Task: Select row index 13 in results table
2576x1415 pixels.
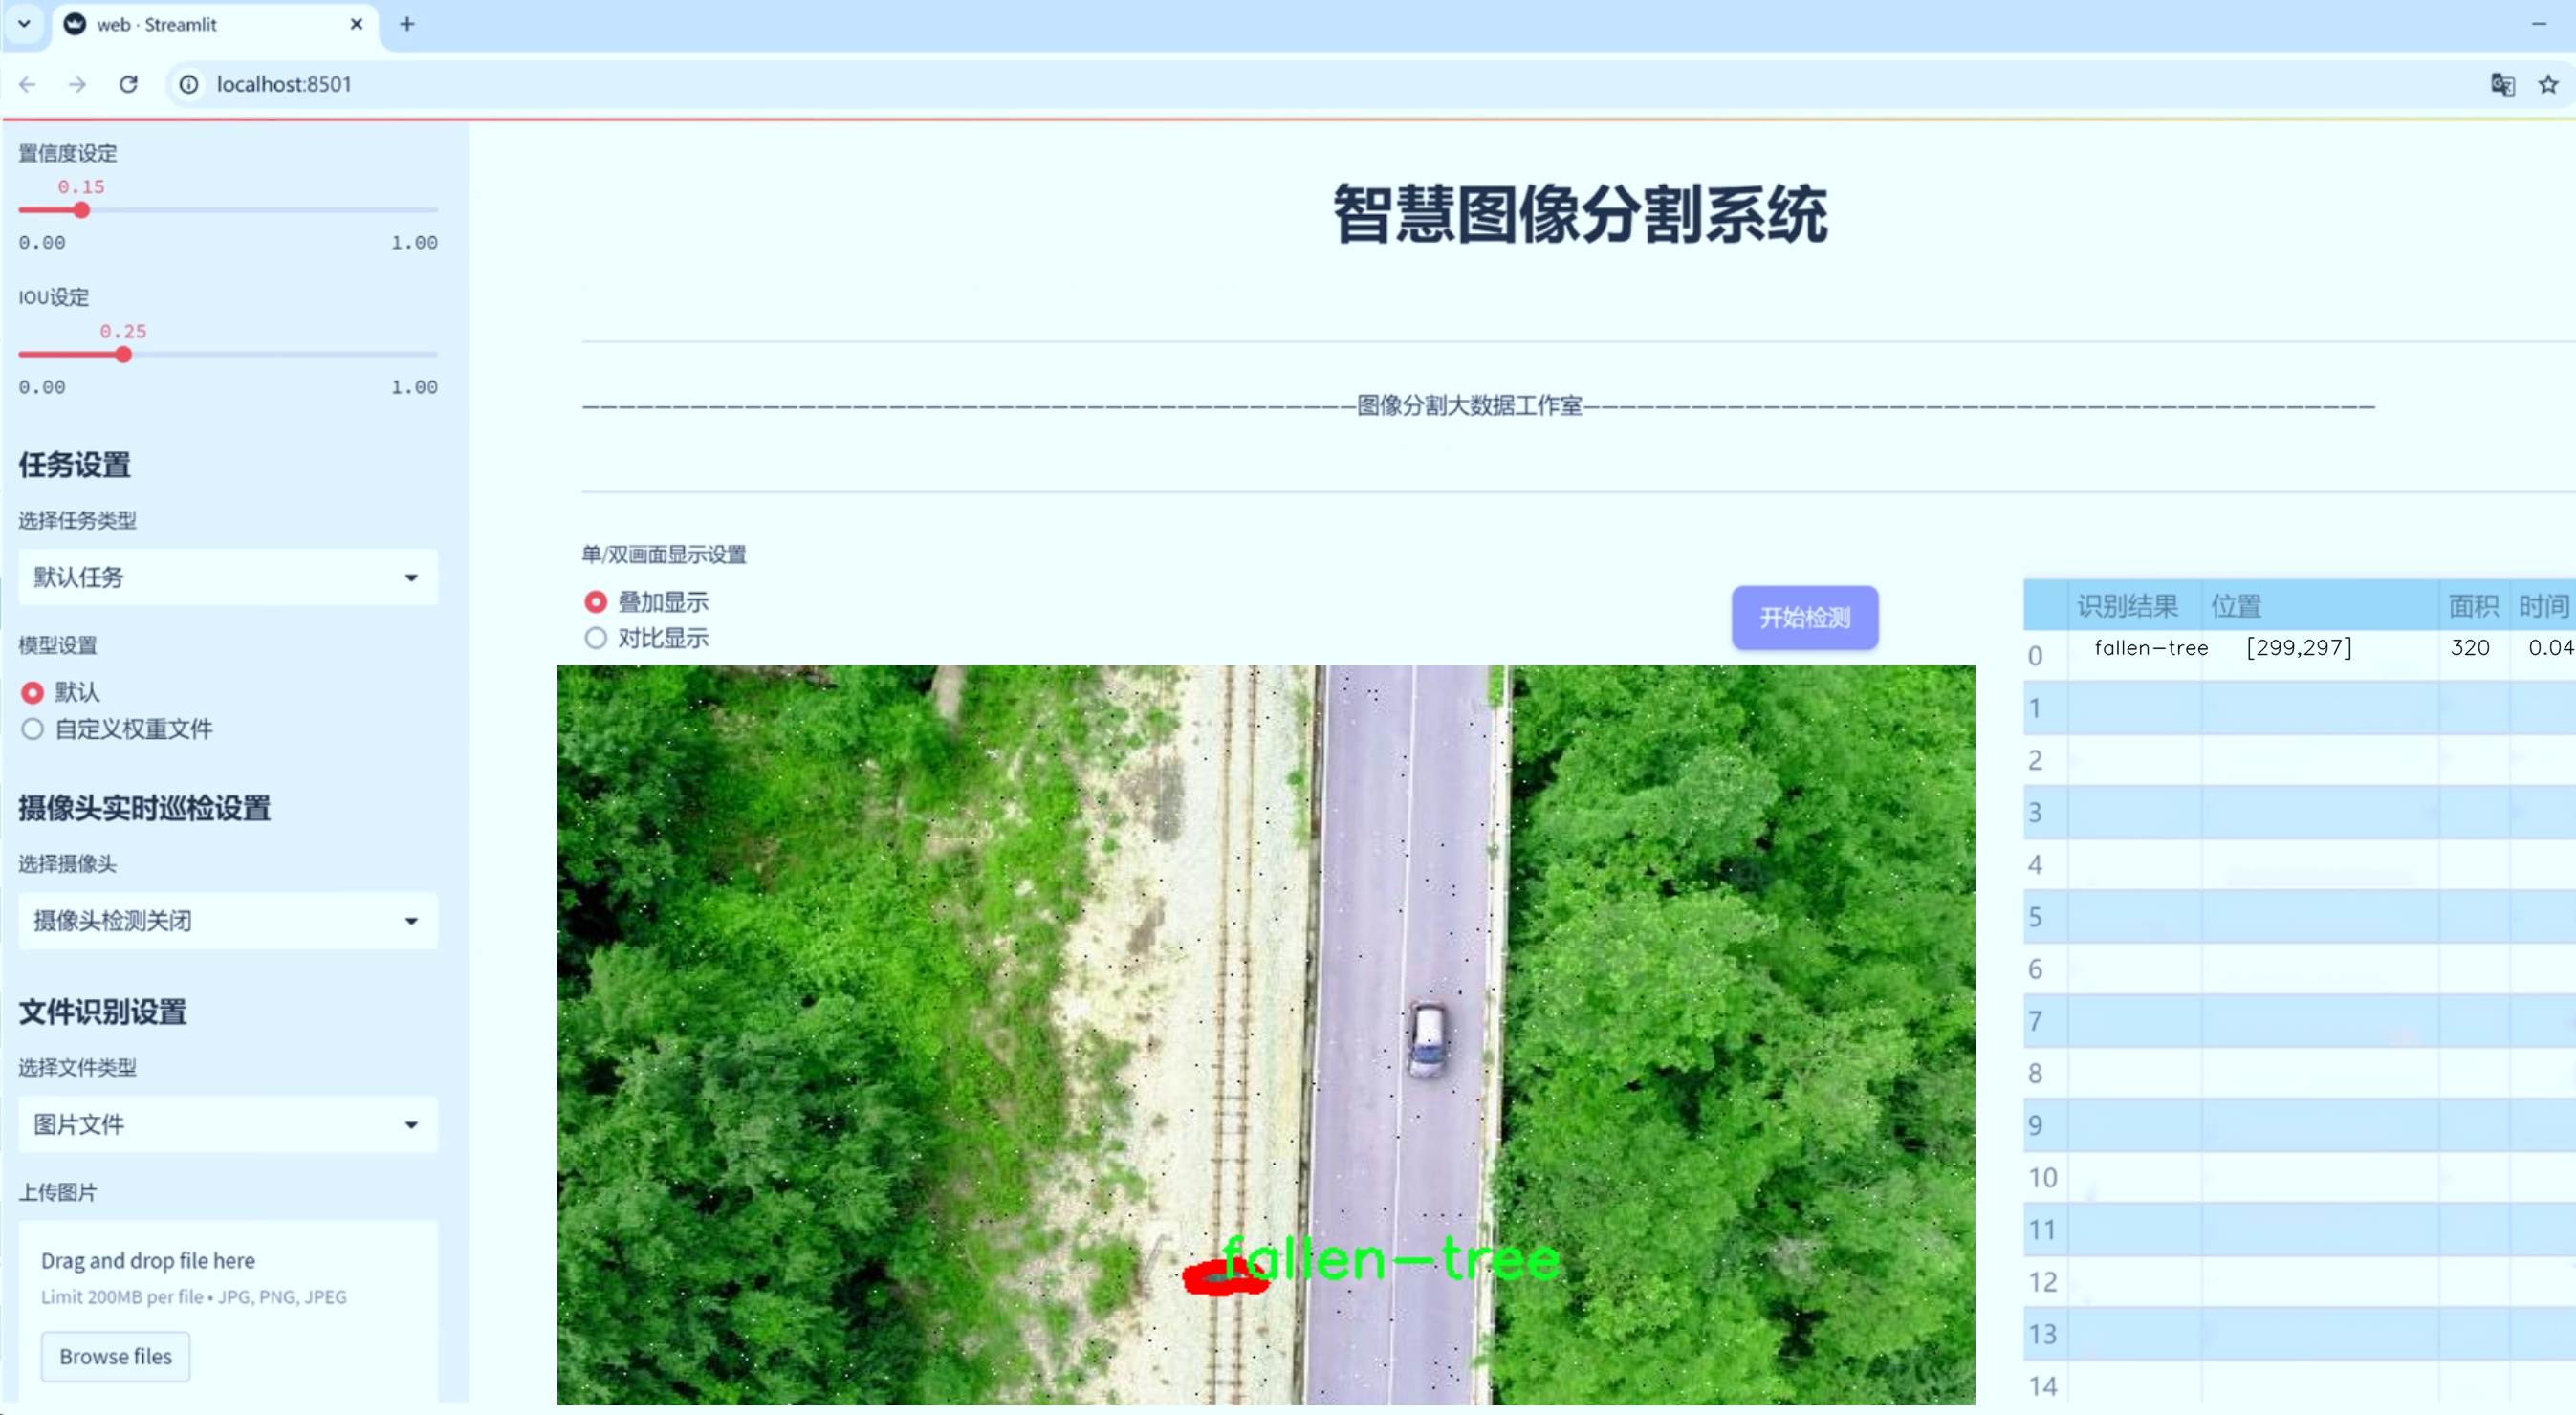Action: pyautogui.click(x=2045, y=1334)
